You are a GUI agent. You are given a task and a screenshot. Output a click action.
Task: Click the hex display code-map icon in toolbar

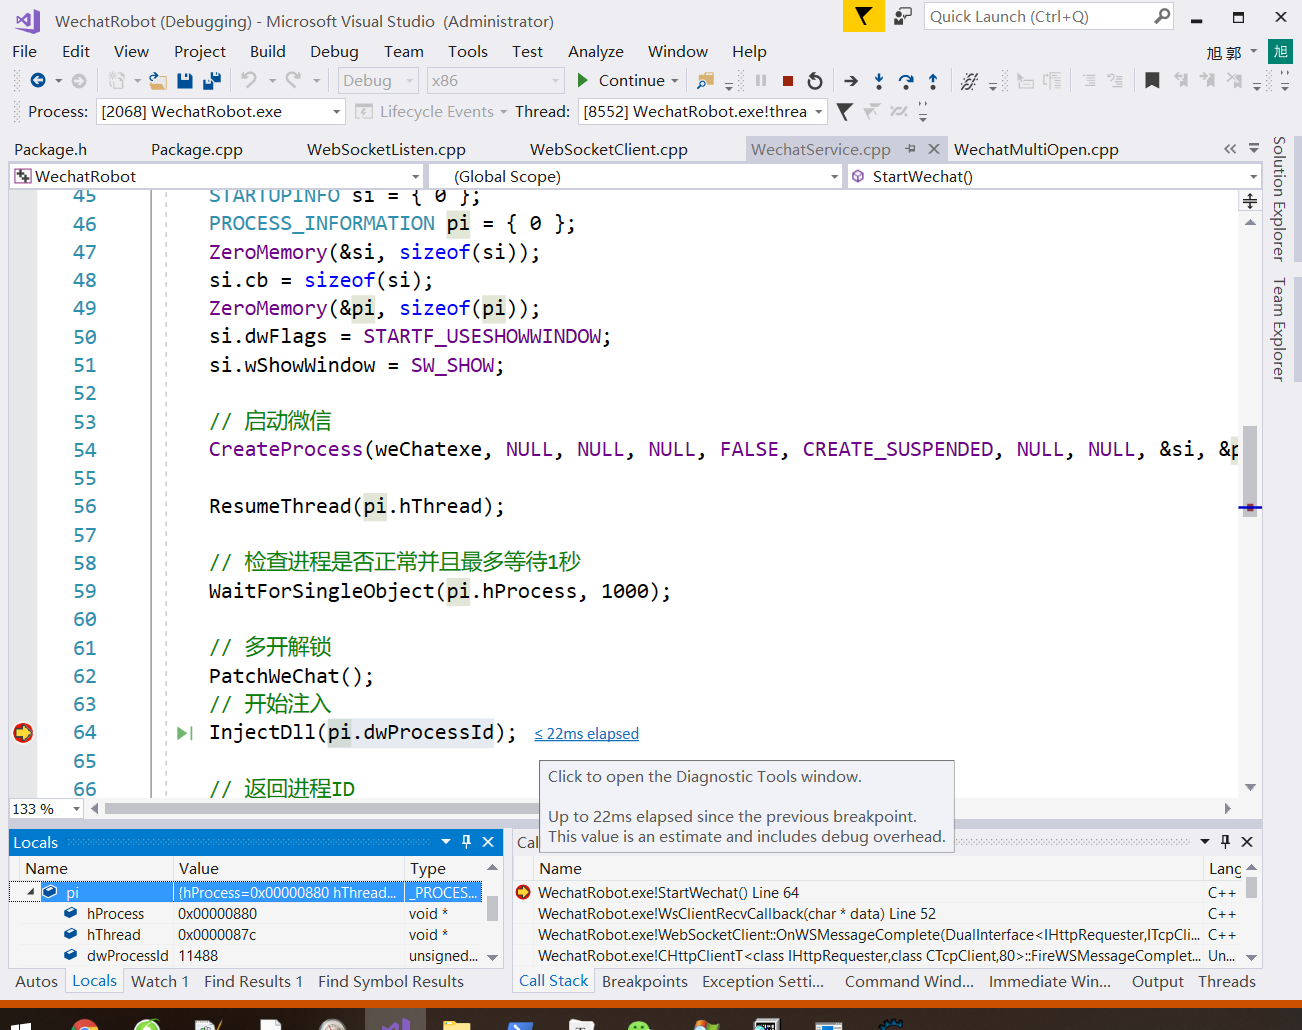[969, 81]
